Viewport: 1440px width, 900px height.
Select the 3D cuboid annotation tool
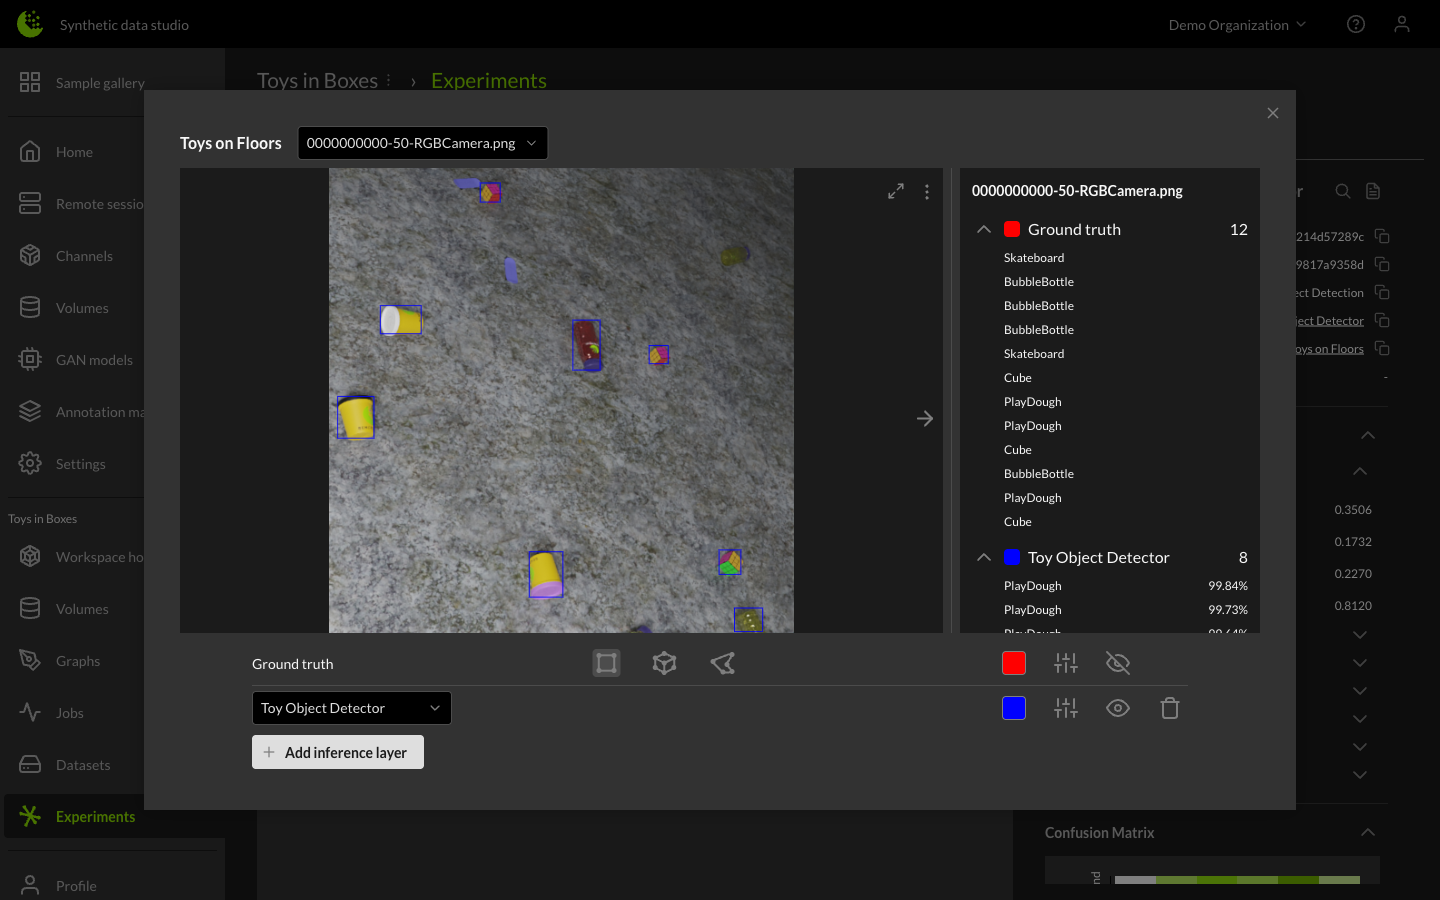pyautogui.click(x=664, y=663)
